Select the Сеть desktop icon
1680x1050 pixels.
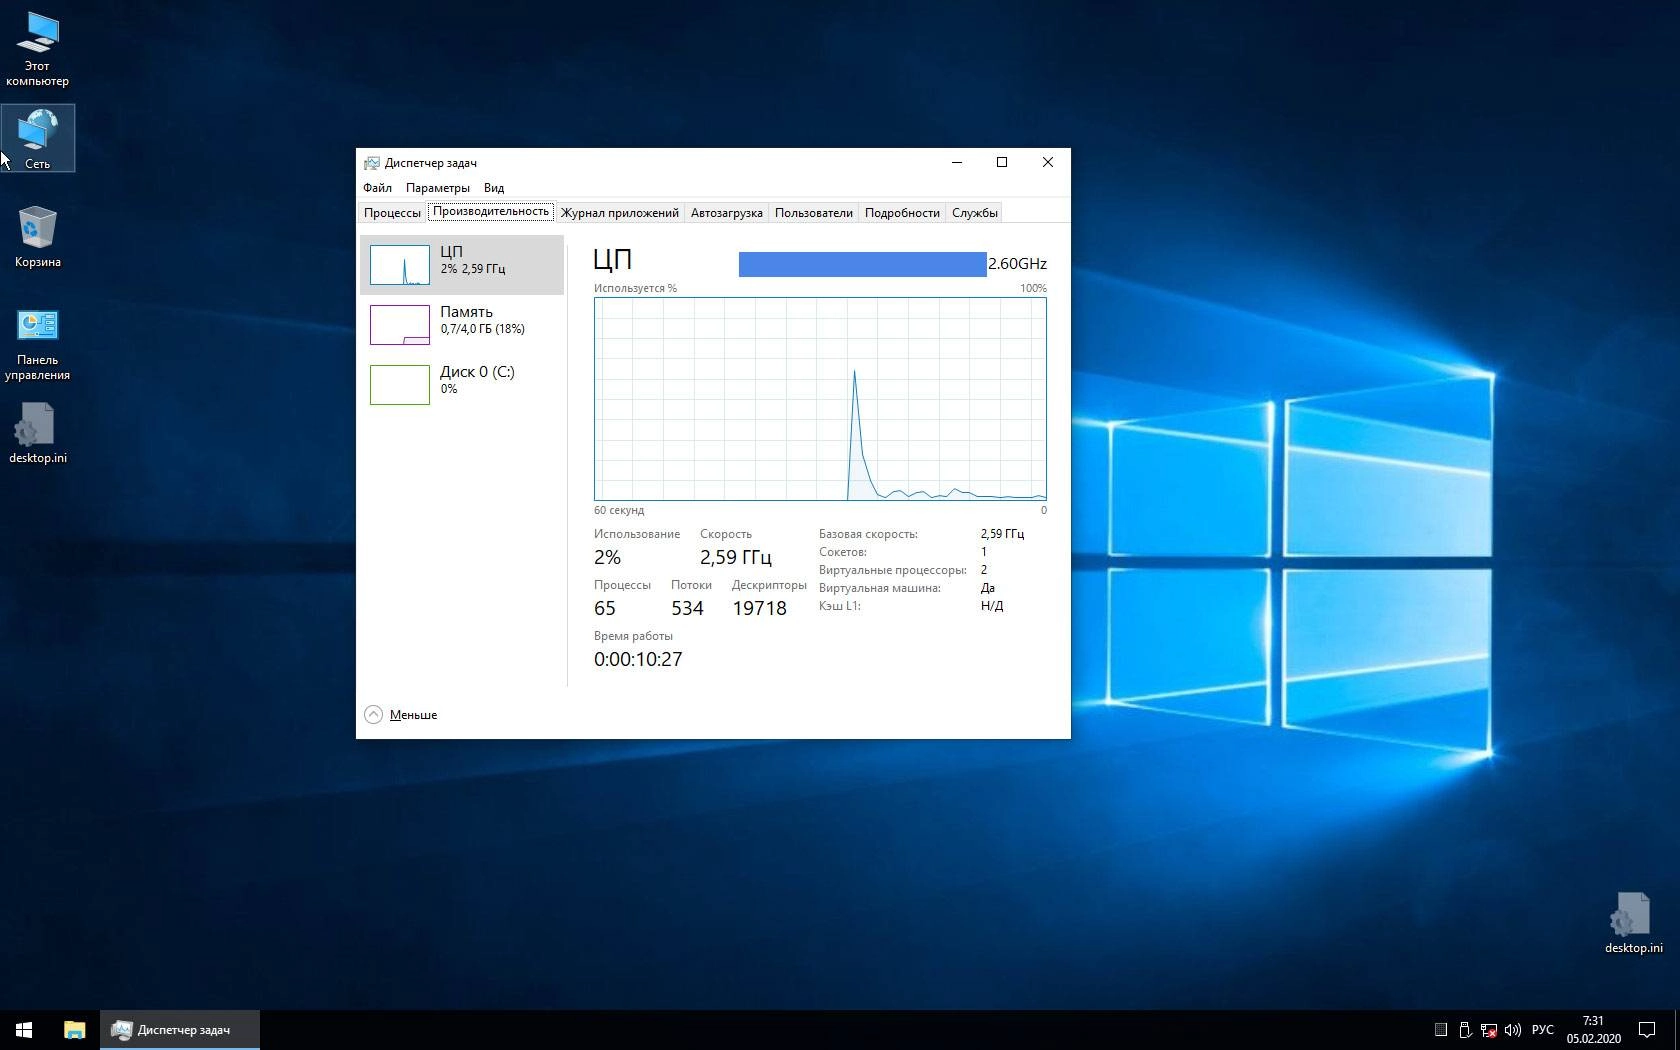coord(37,138)
